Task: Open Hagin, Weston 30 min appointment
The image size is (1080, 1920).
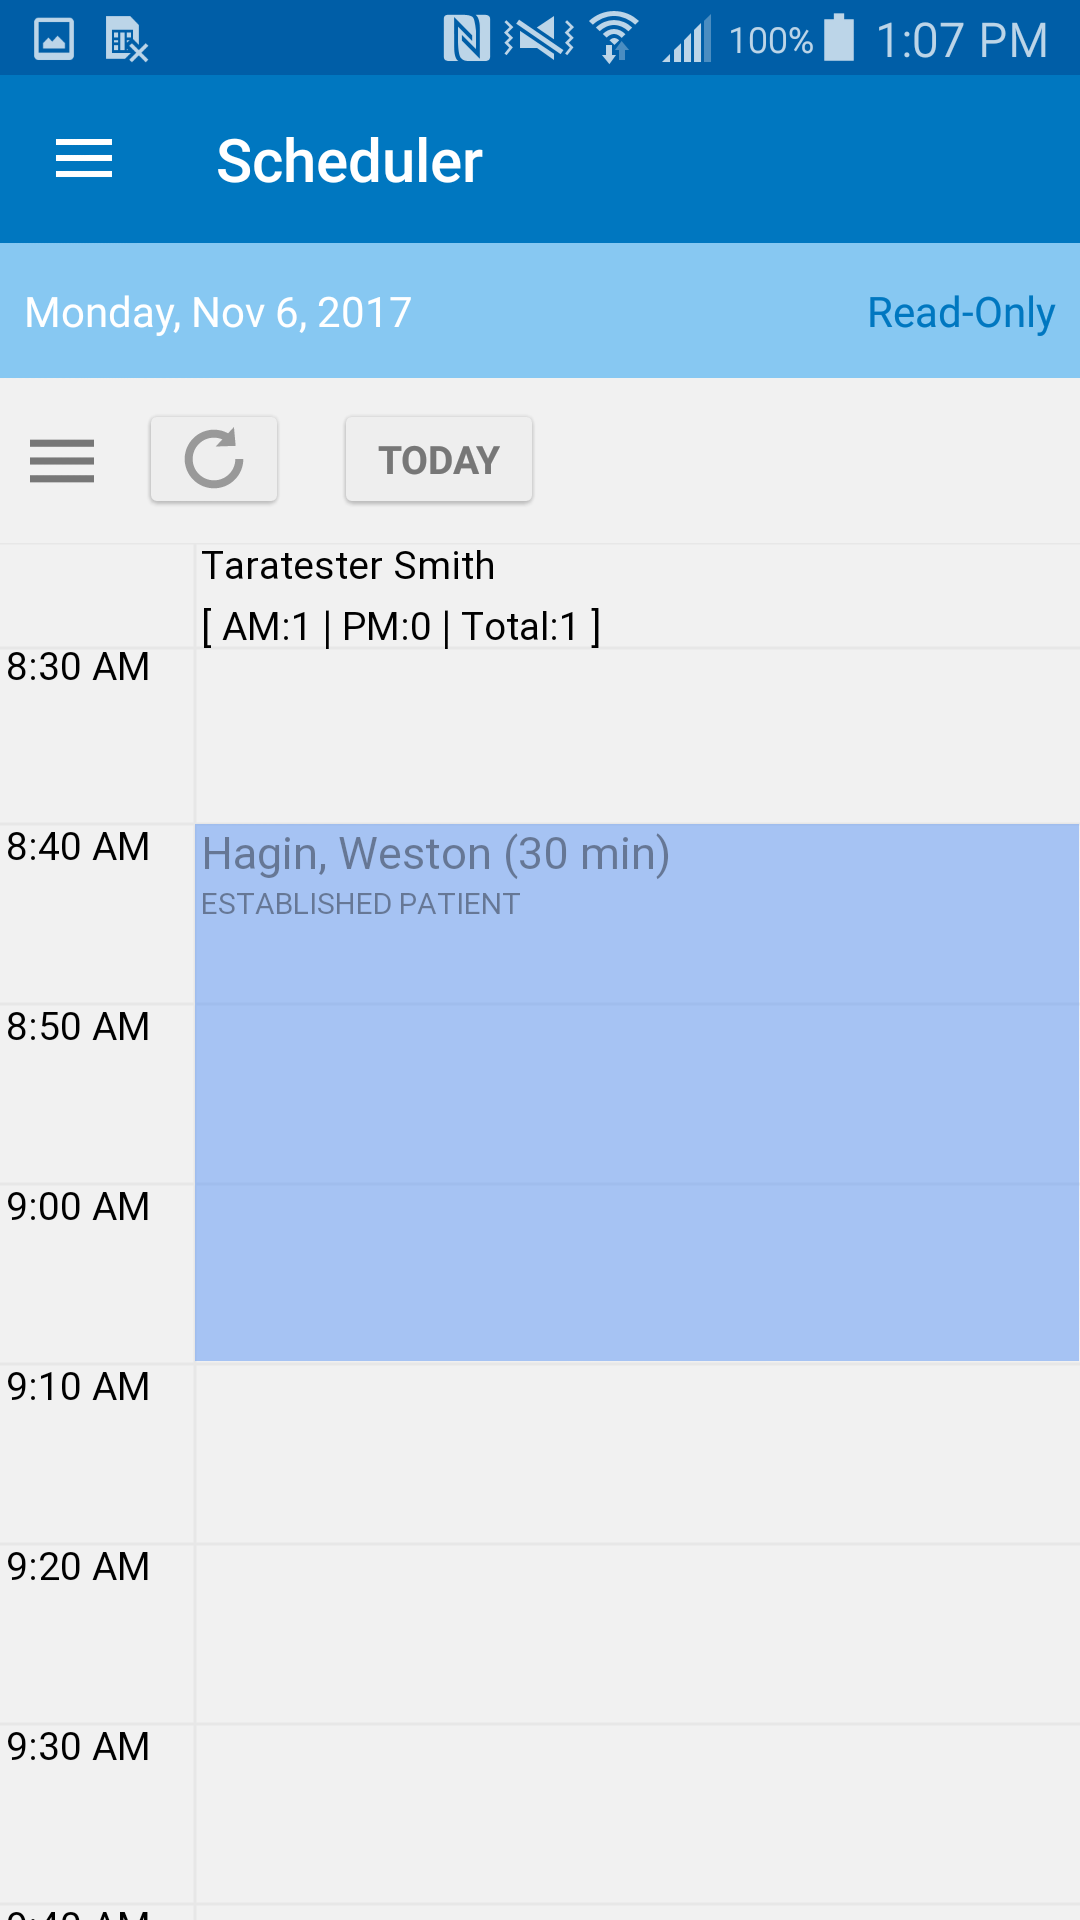Action: [x=637, y=1092]
